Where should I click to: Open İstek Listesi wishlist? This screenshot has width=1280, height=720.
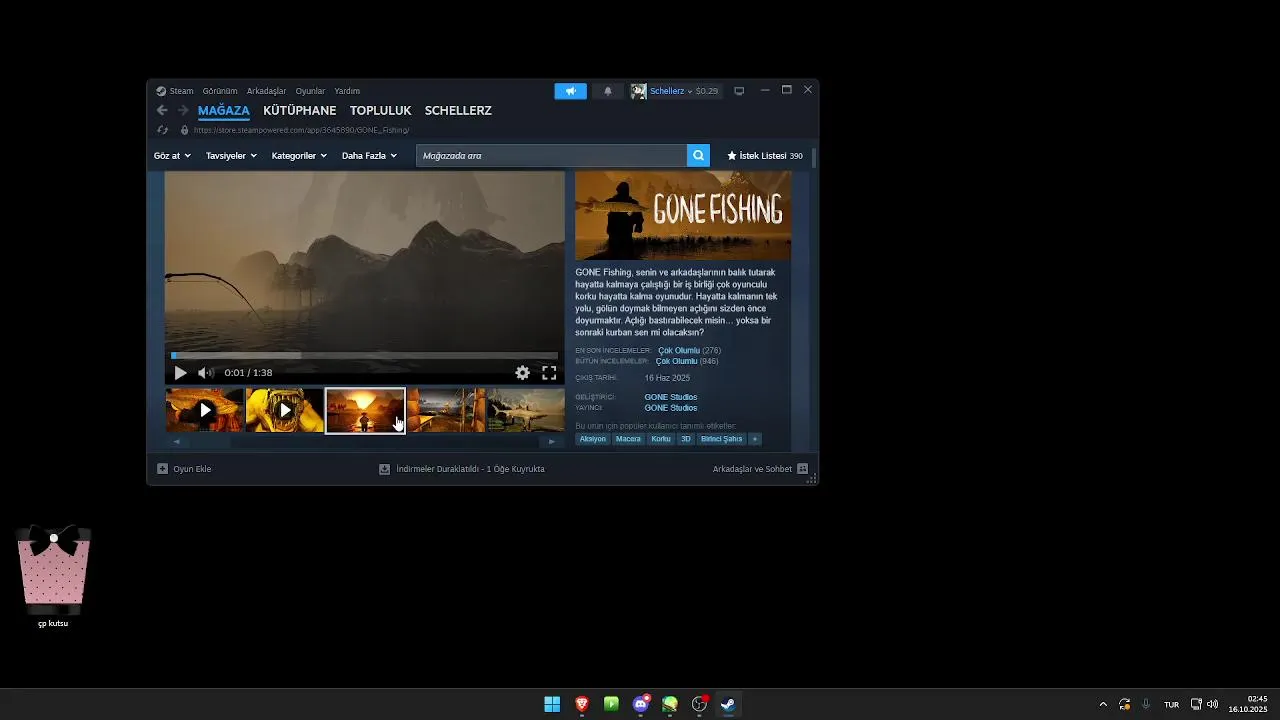point(765,156)
